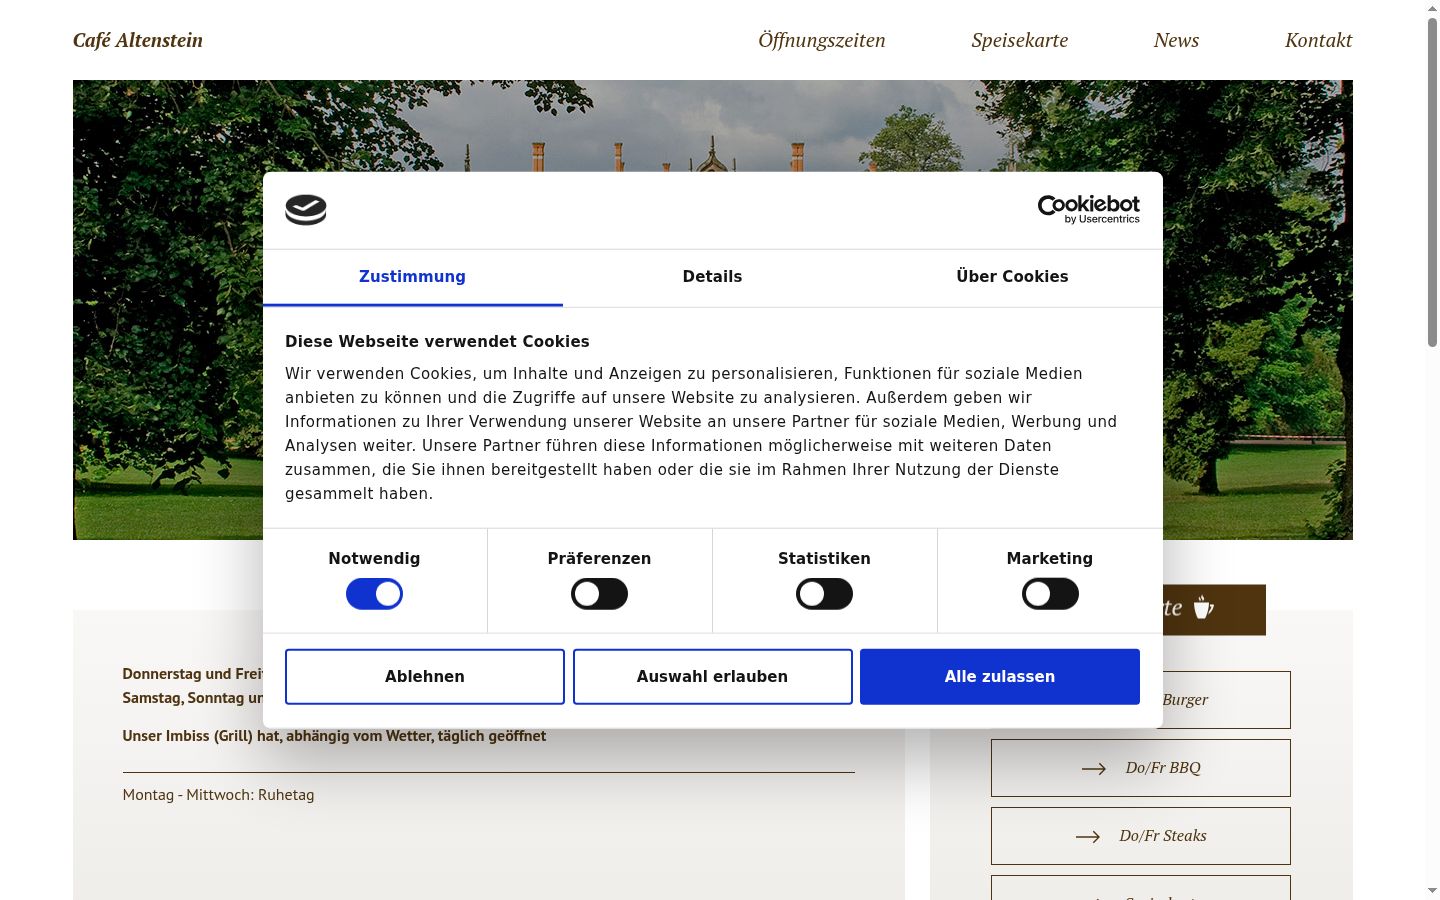The height and width of the screenshot is (900, 1440).
Task: Open the Do/Fr Steaks menu link
Action: click(x=1141, y=836)
